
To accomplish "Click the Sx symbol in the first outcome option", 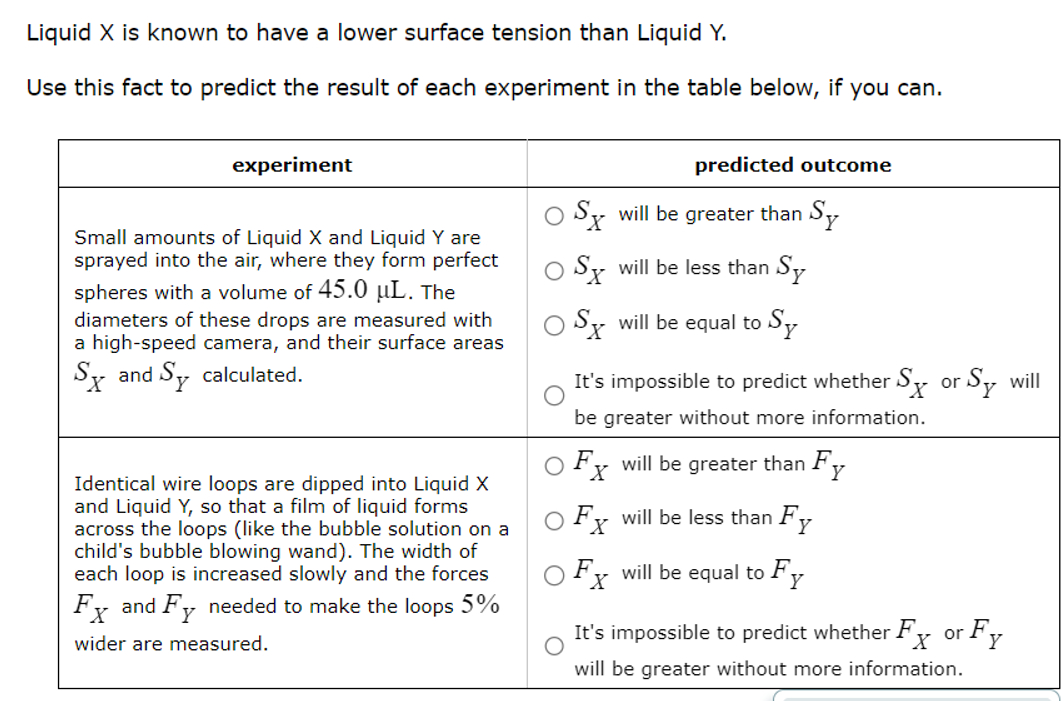I will tap(584, 211).
